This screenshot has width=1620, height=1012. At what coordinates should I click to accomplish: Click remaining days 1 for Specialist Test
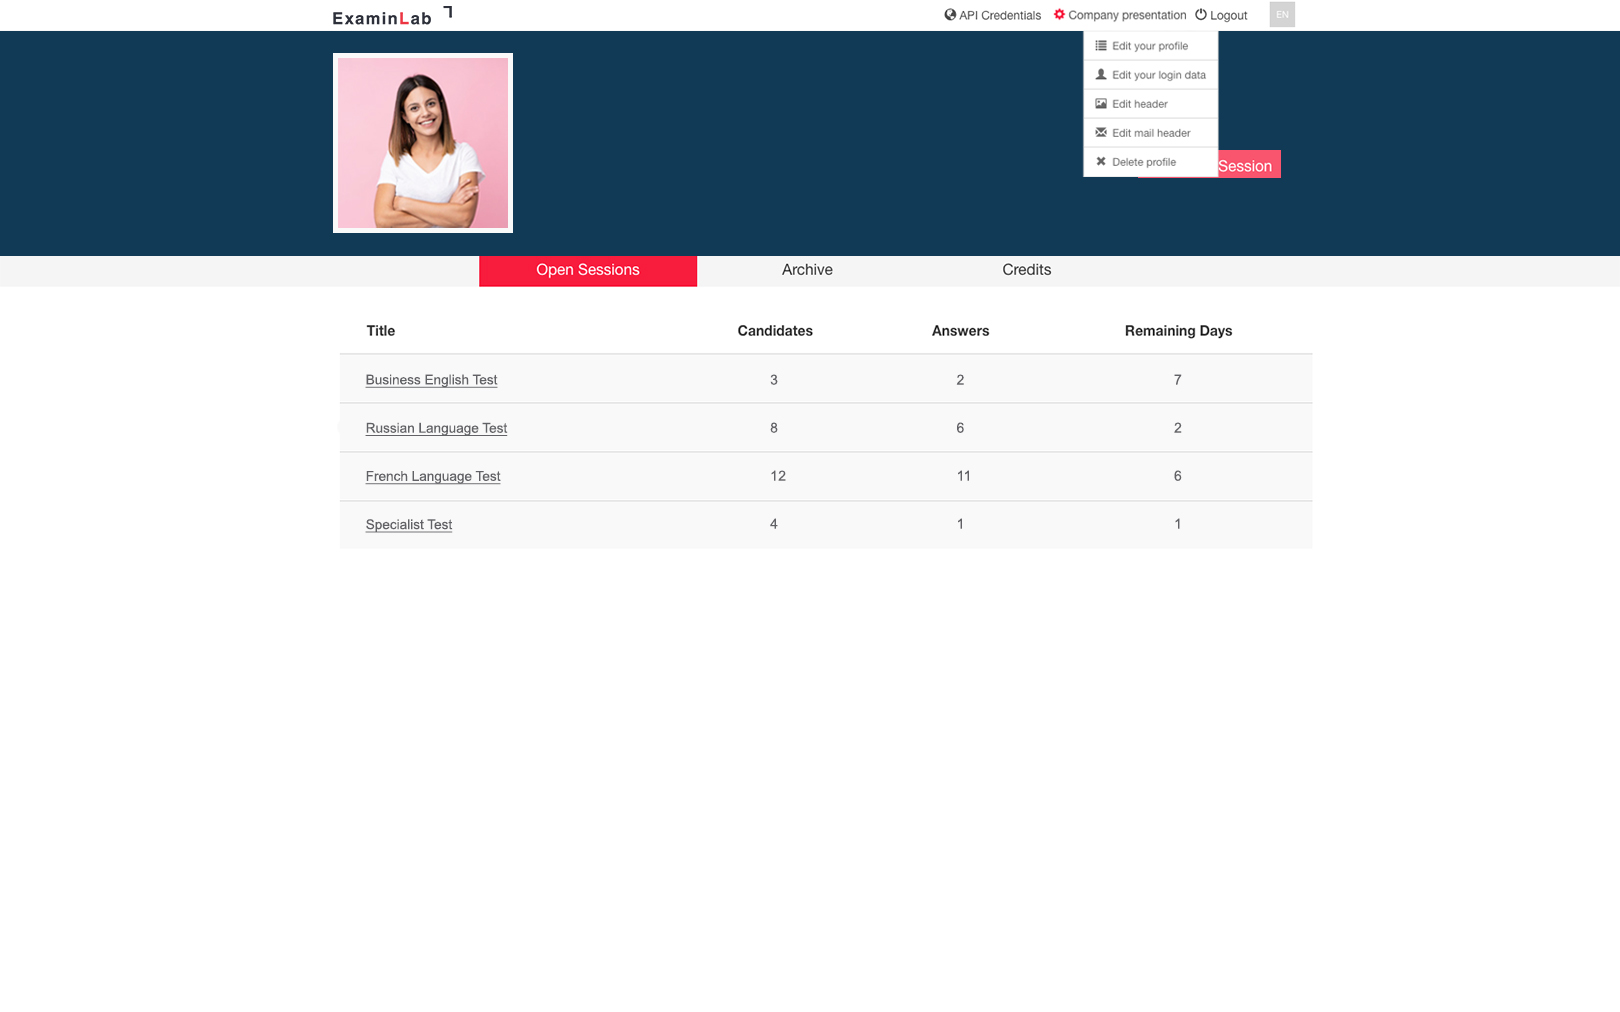(1178, 524)
